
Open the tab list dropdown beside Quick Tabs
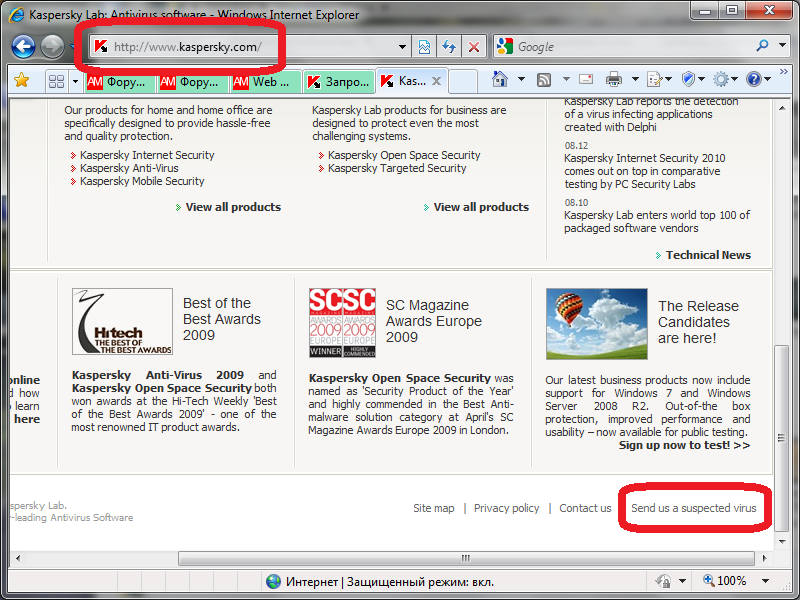[x=76, y=81]
